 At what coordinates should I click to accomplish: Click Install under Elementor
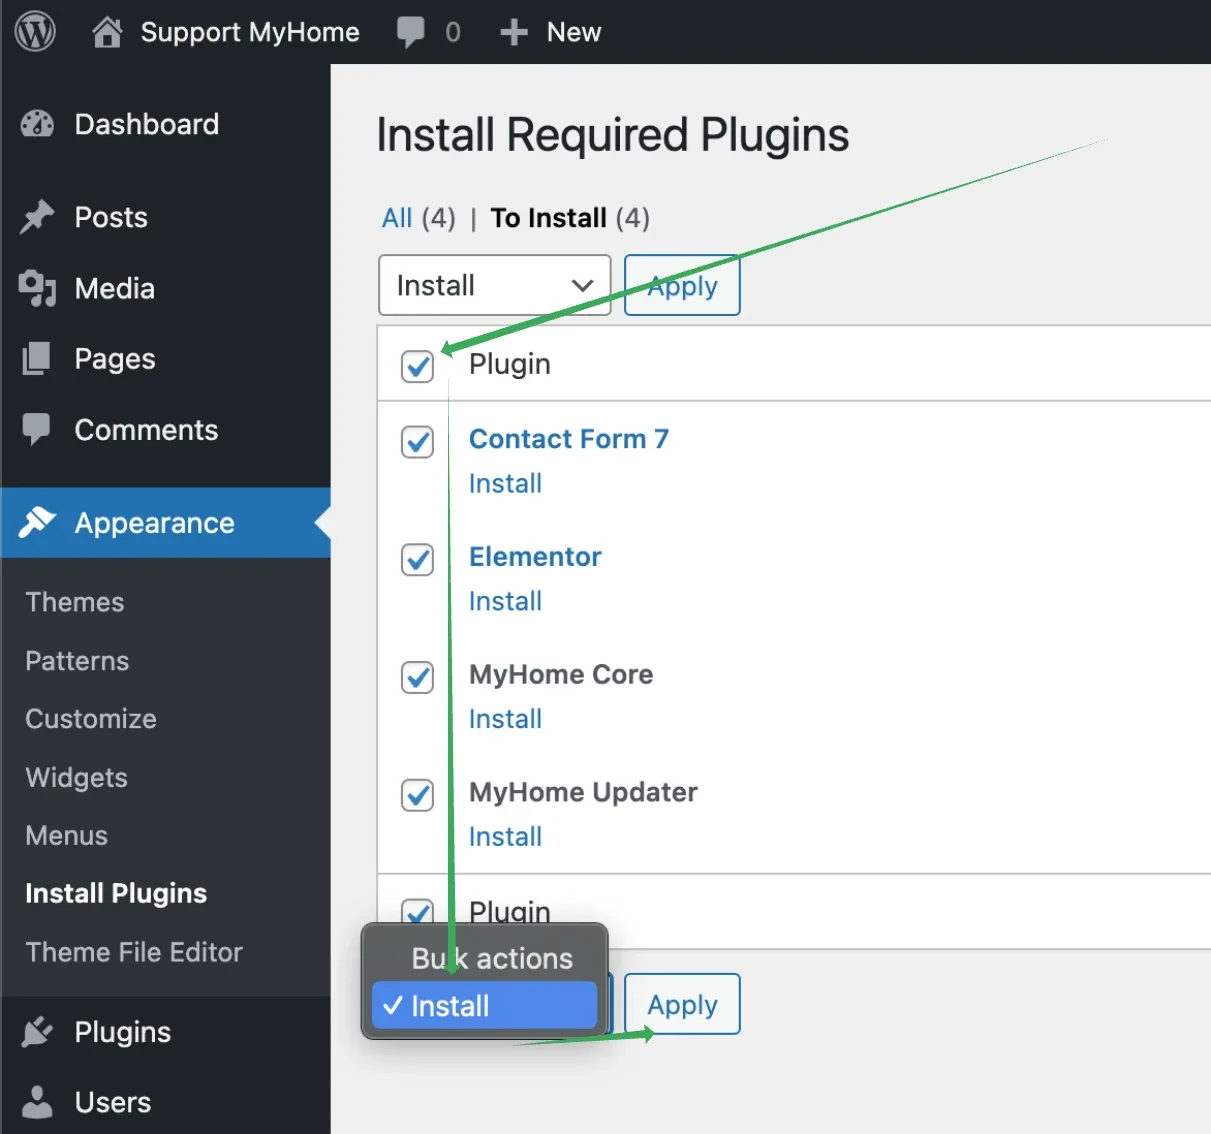click(505, 601)
